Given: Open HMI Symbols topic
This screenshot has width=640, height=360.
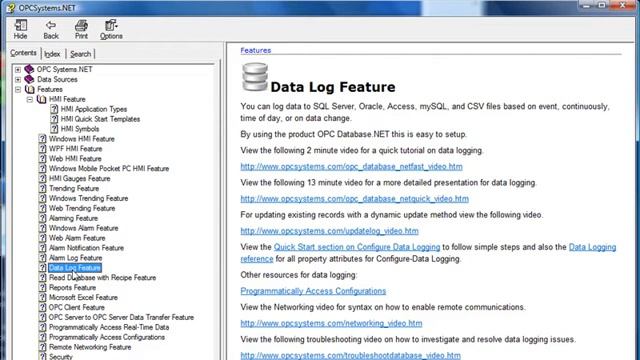Looking at the screenshot, I should (x=80, y=129).
